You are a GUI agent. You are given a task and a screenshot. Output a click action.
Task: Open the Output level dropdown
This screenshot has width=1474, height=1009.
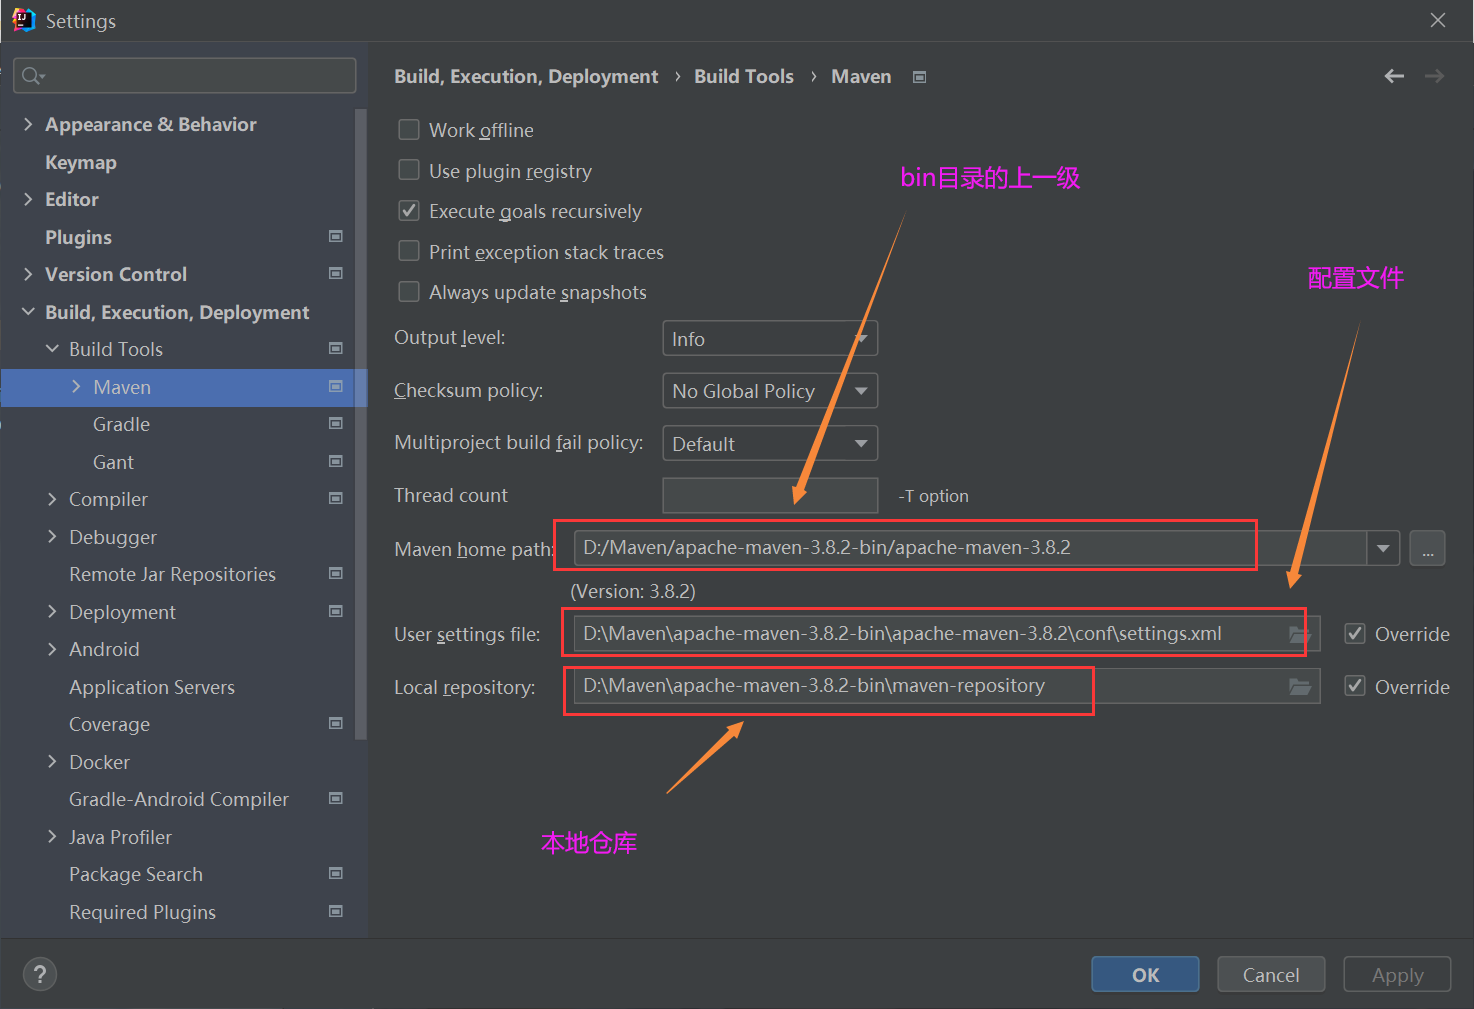point(770,338)
